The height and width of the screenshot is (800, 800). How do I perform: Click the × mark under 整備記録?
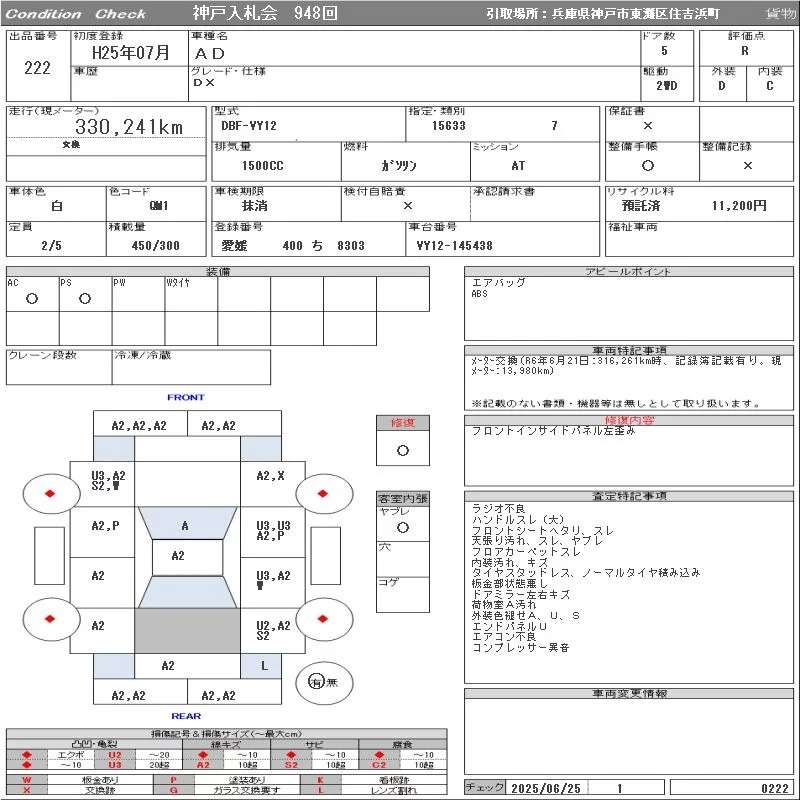click(x=747, y=165)
